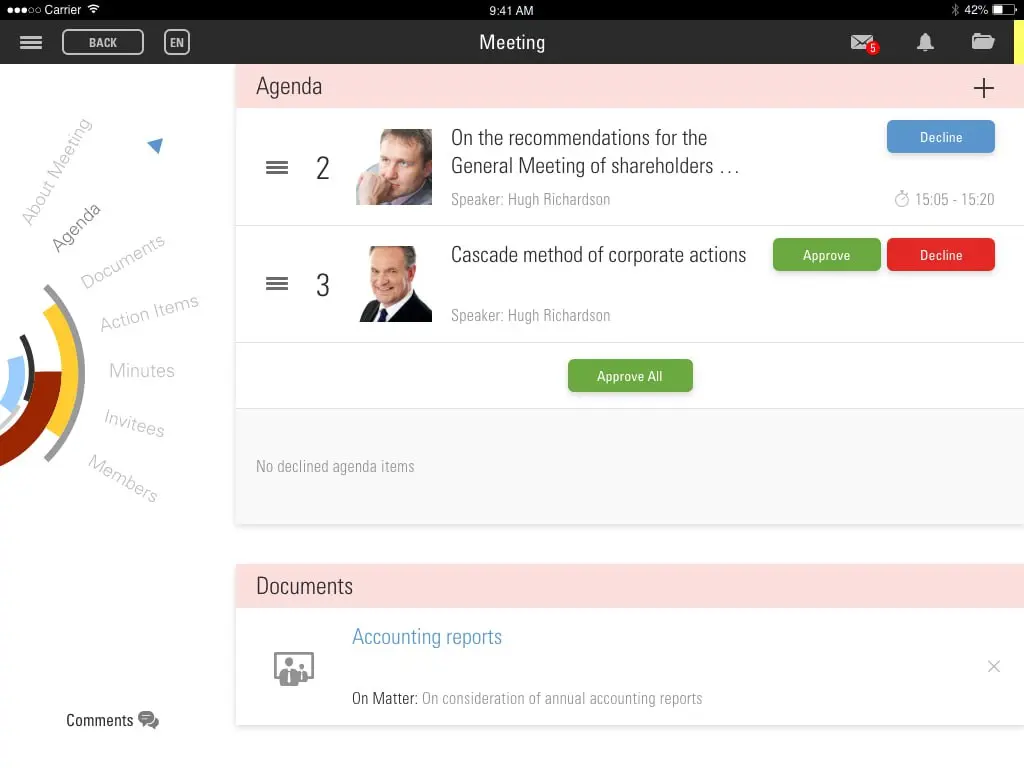The width and height of the screenshot is (1024, 768).
Task: Open the notifications bell
Action: [925, 42]
